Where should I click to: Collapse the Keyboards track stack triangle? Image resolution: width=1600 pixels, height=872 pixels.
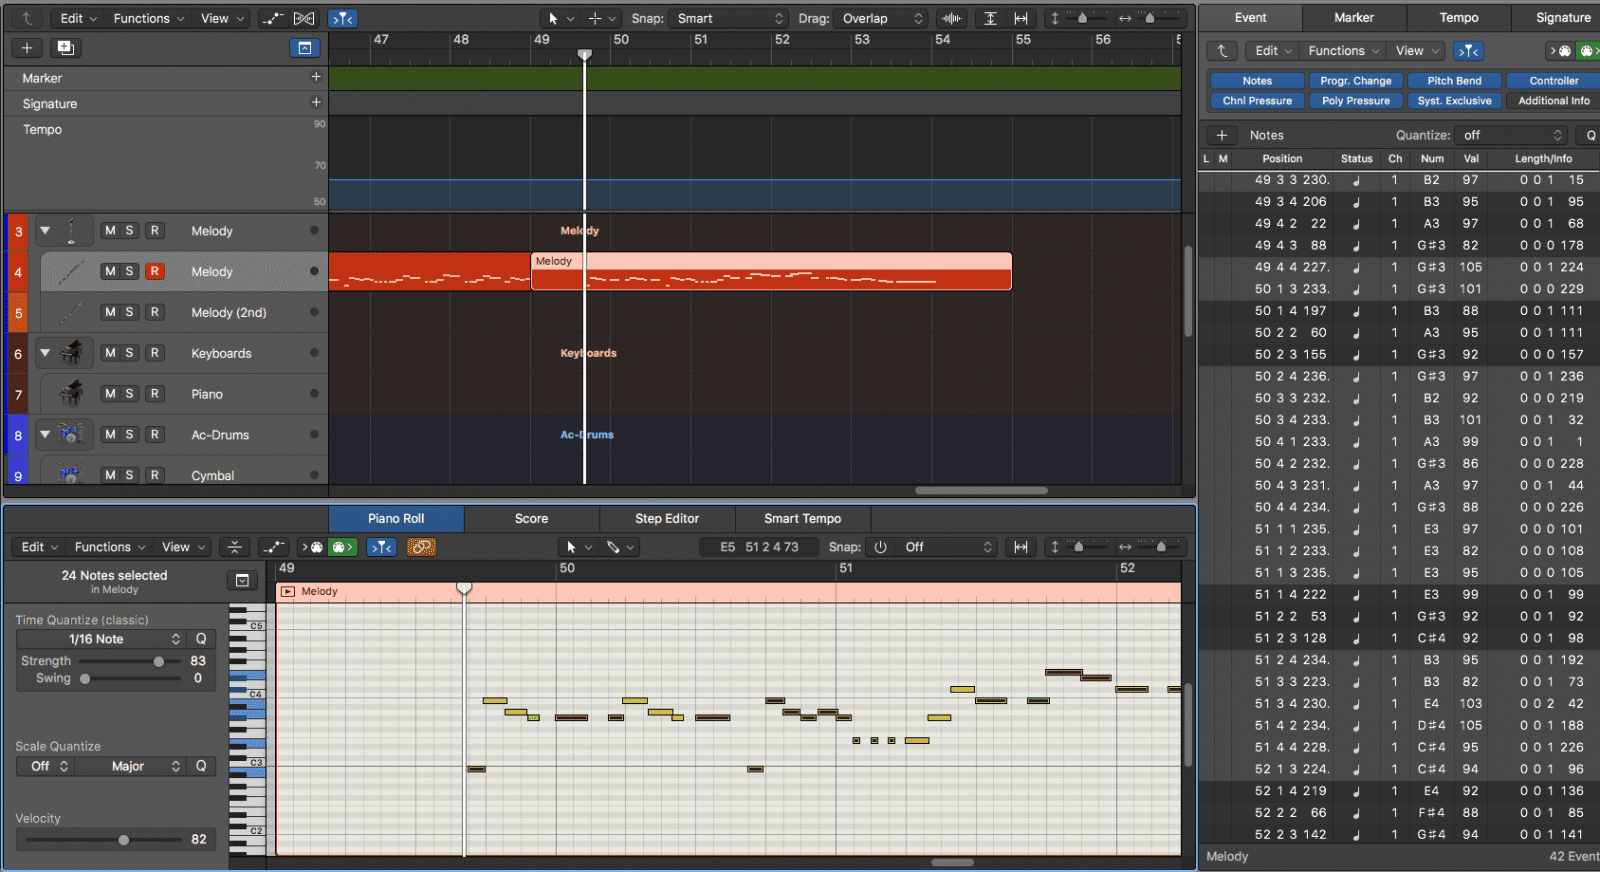[x=45, y=352]
